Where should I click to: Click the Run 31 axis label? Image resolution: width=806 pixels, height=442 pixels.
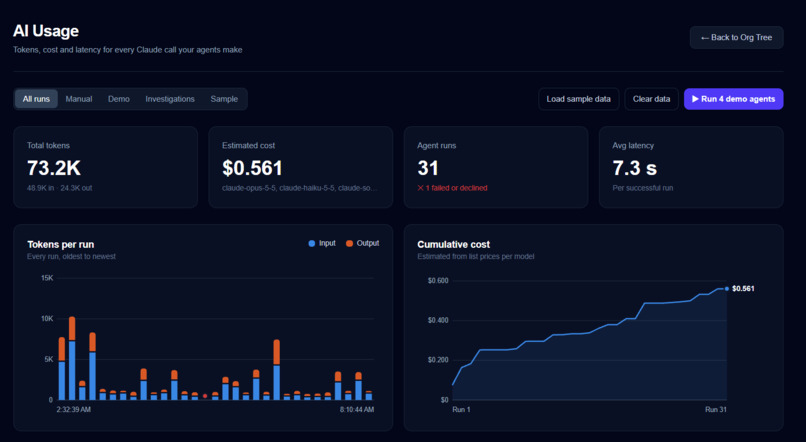click(716, 410)
